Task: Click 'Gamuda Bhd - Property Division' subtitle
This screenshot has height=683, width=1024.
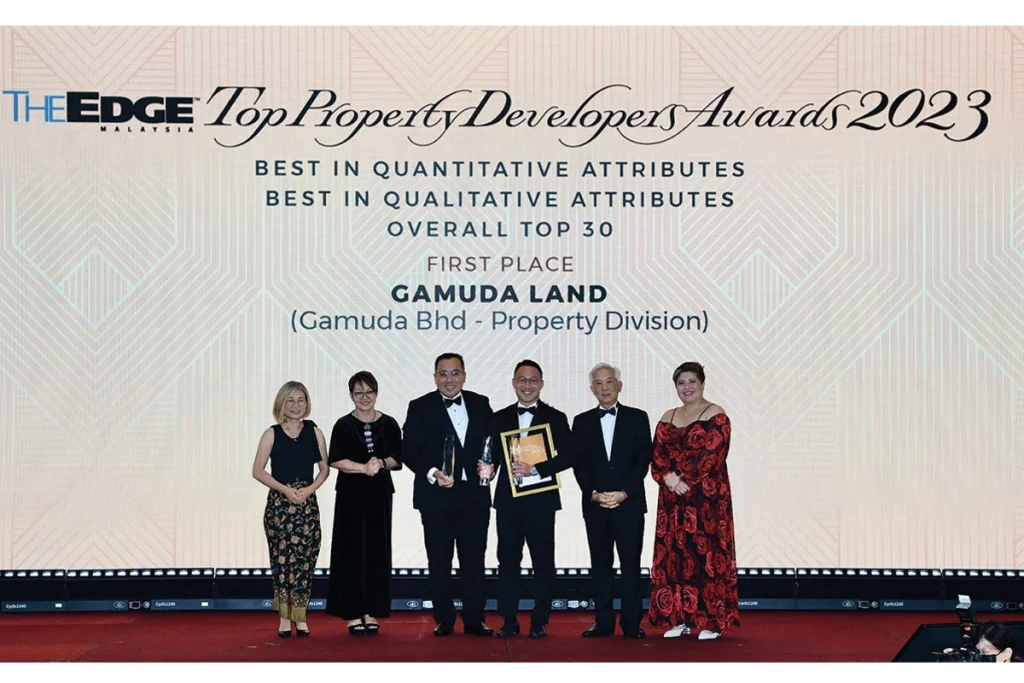Action: coord(499,322)
